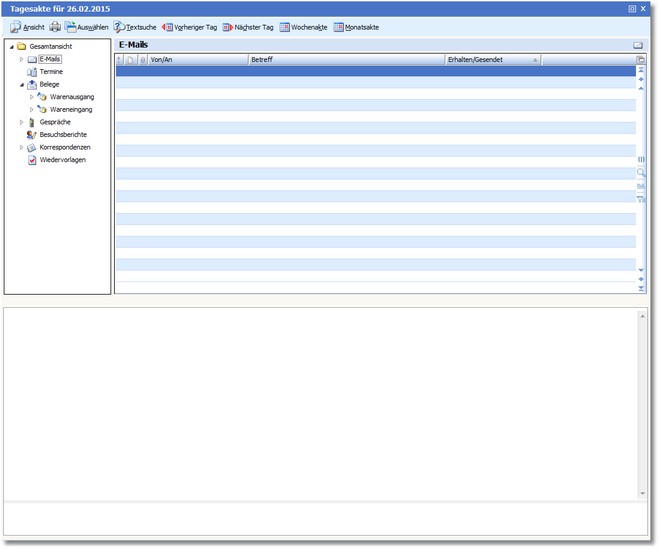This screenshot has height=549, width=659.
Task: Select Besuchsberichte in the tree
Action: point(62,134)
